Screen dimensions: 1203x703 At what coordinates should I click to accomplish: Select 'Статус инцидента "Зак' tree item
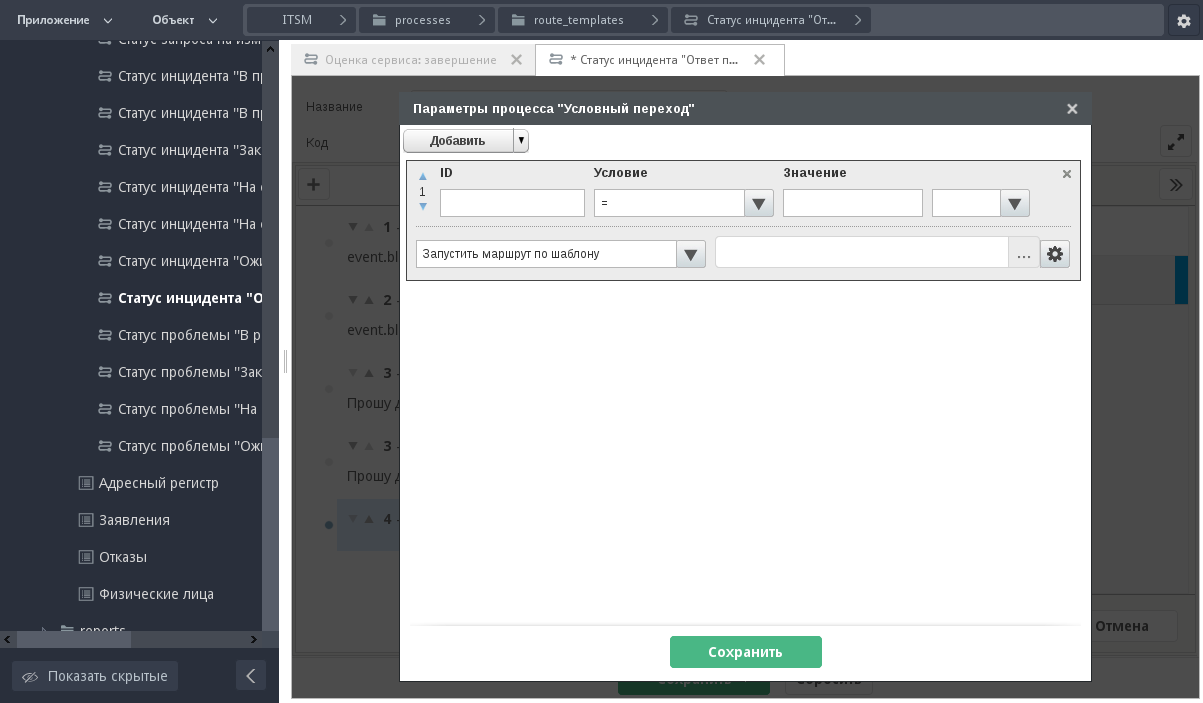pyautogui.click(x=190, y=150)
